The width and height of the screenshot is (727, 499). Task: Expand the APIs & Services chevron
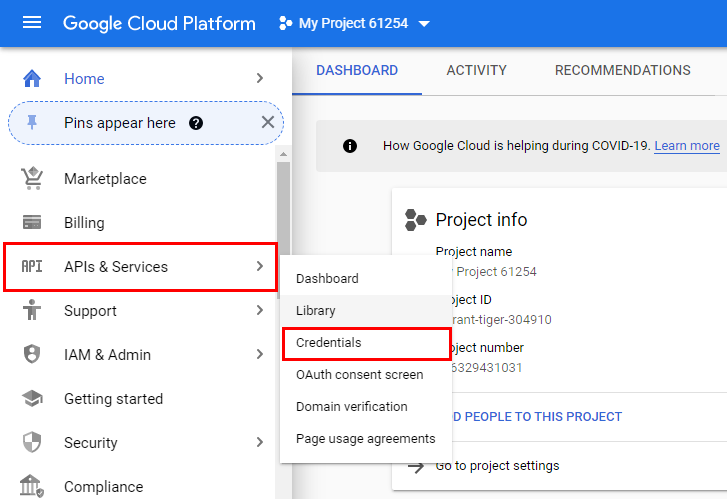point(260,266)
